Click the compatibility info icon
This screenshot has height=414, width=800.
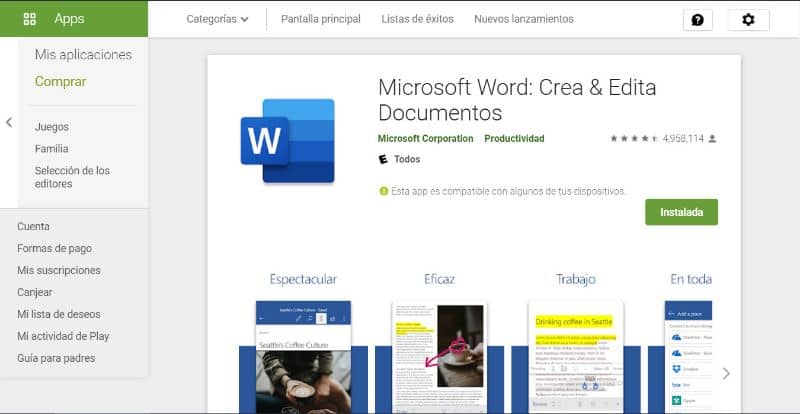[x=383, y=191]
